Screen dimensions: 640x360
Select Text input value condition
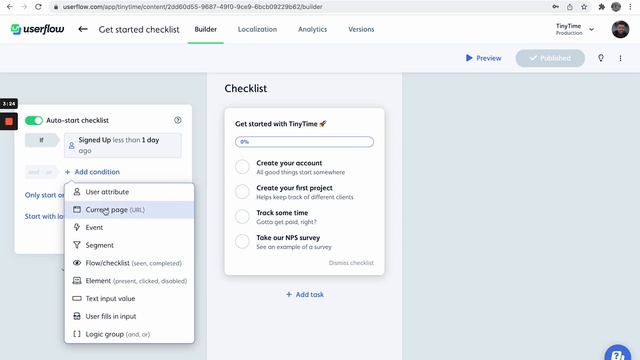click(129, 299)
